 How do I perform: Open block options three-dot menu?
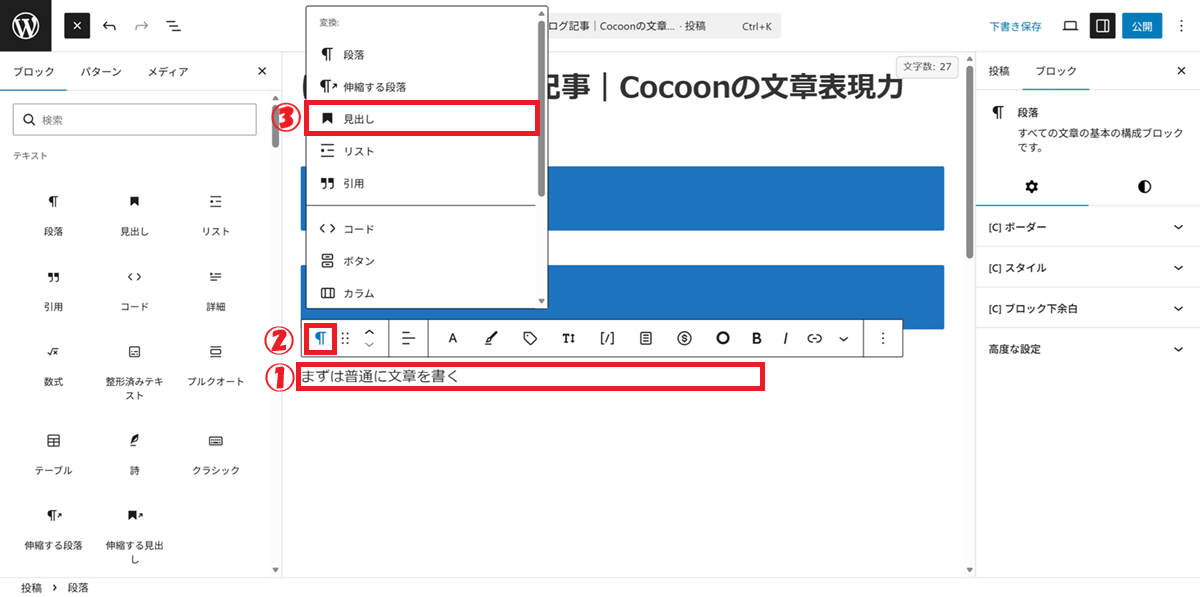click(882, 338)
